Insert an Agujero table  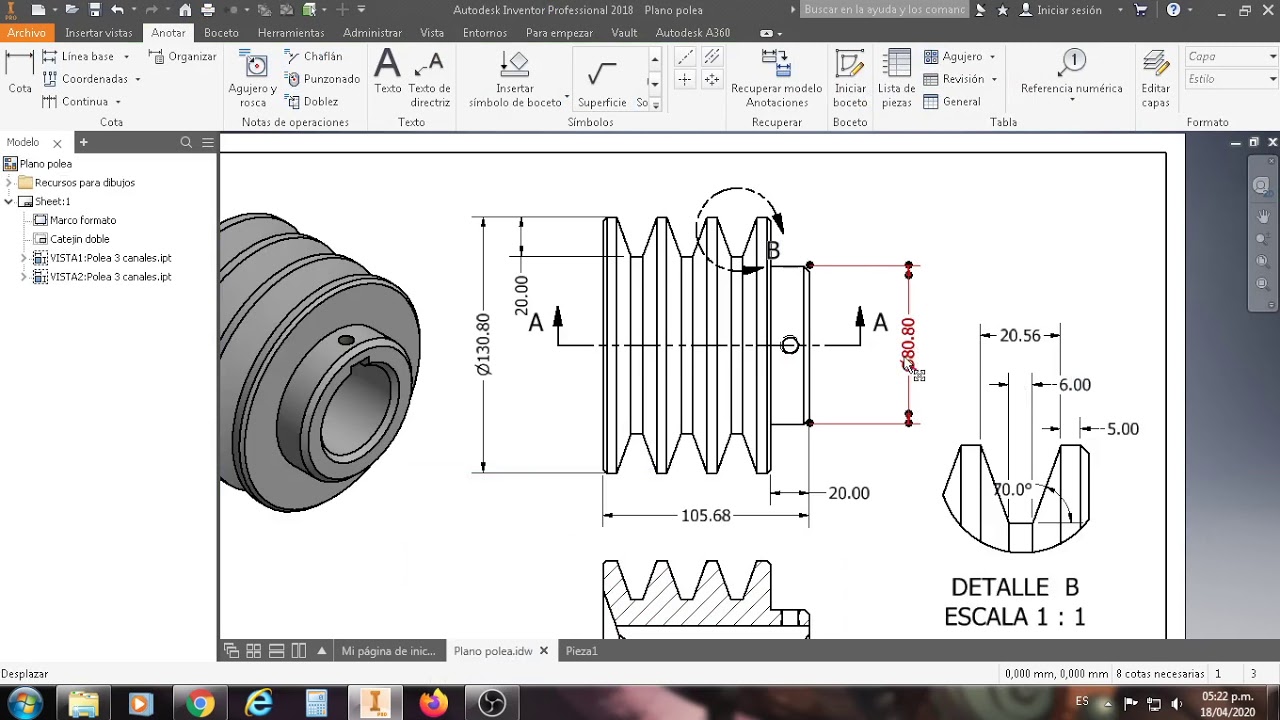tap(953, 56)
